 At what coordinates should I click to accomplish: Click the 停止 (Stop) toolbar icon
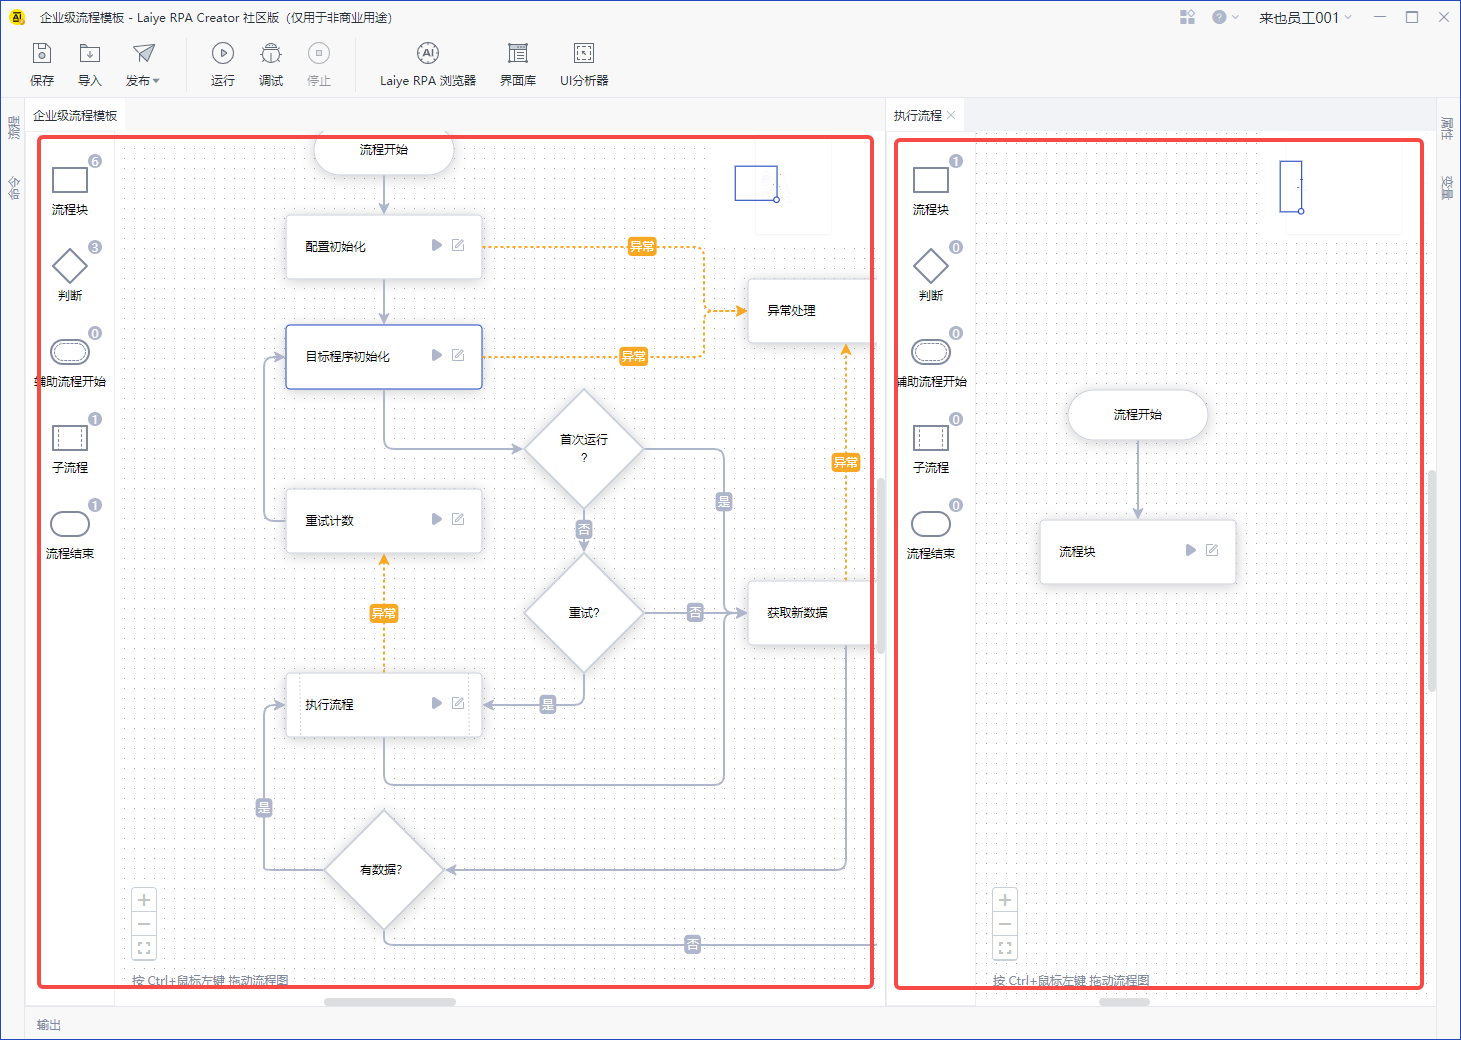click(x=319, y=54)
